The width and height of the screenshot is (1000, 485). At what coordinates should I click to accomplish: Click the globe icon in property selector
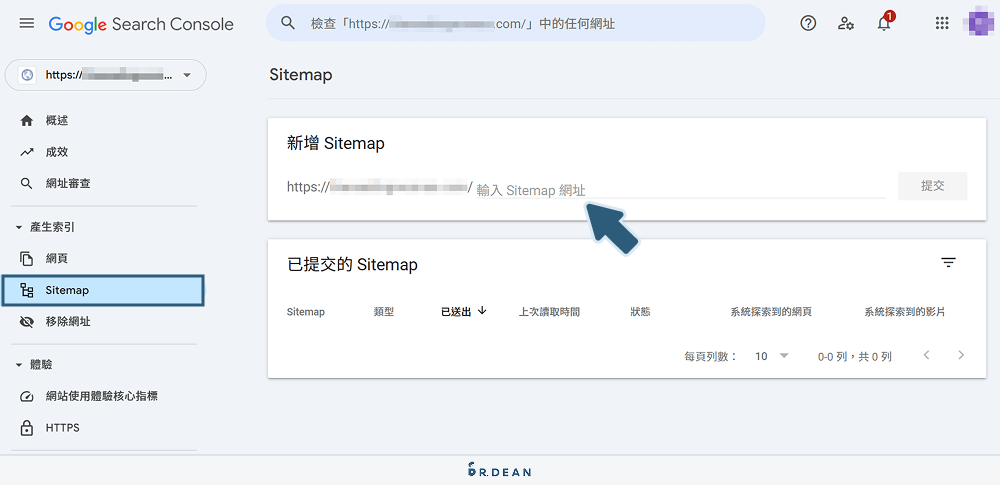point(27,75)
